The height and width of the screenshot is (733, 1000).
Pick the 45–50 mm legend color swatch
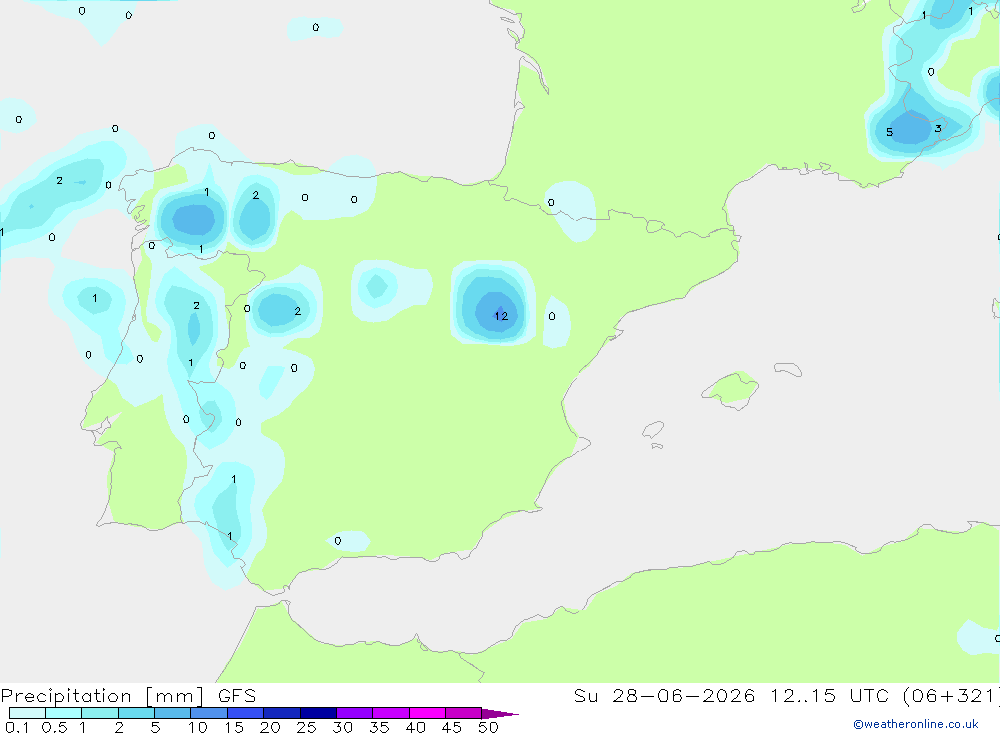463,713
